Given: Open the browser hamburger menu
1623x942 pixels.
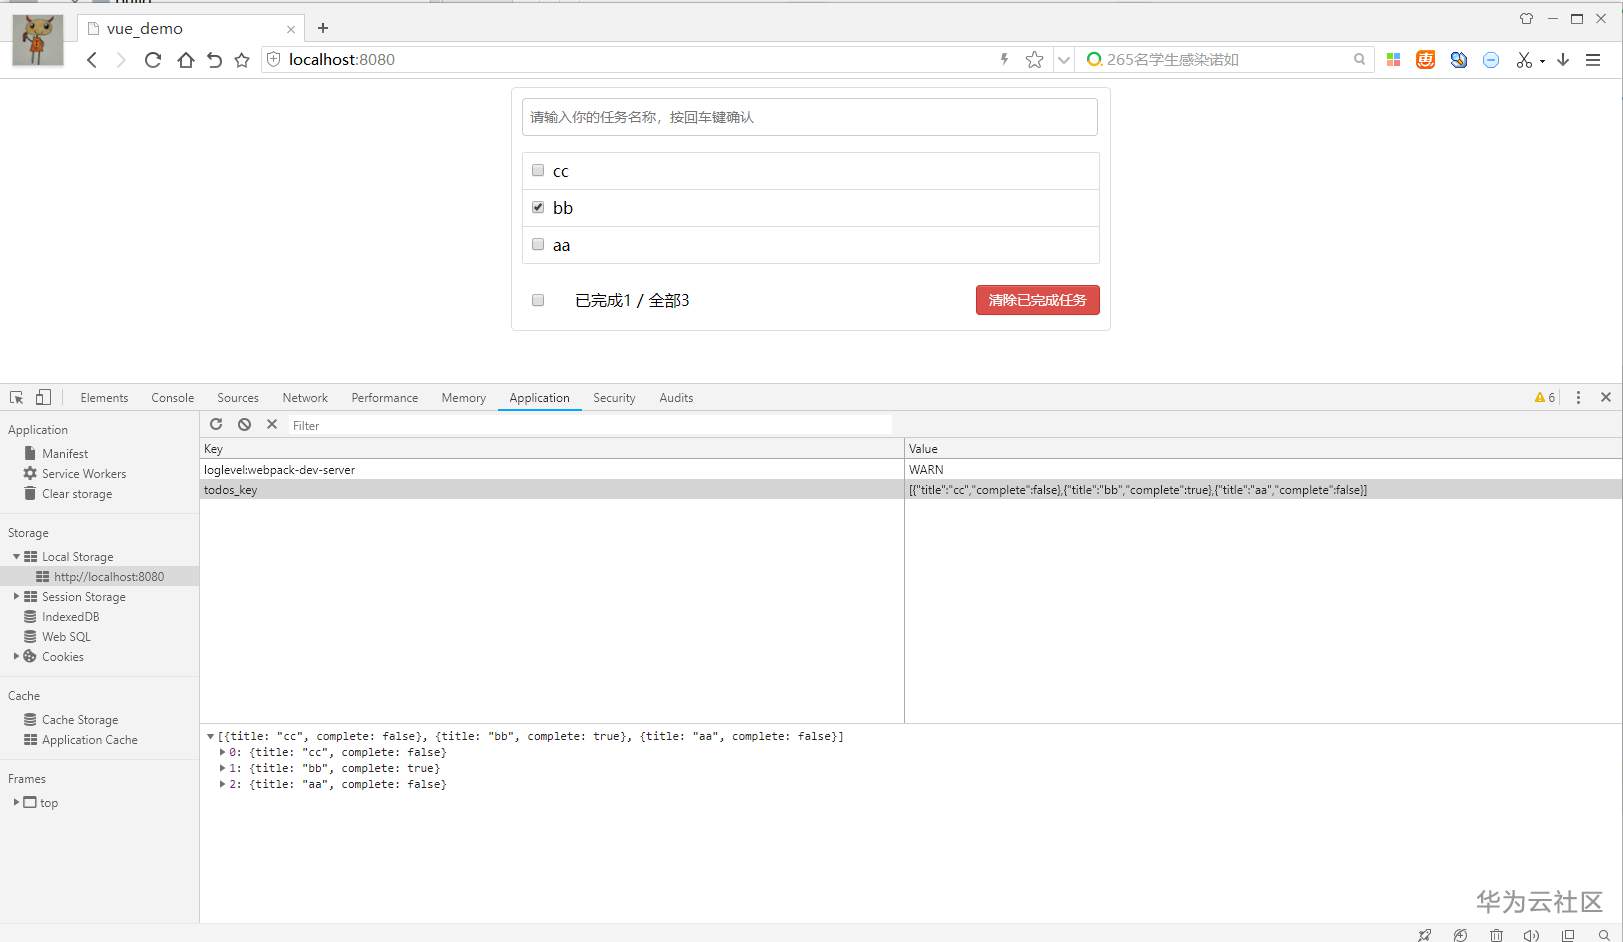Looking at the screenshot, I should tap(1593, 60).
